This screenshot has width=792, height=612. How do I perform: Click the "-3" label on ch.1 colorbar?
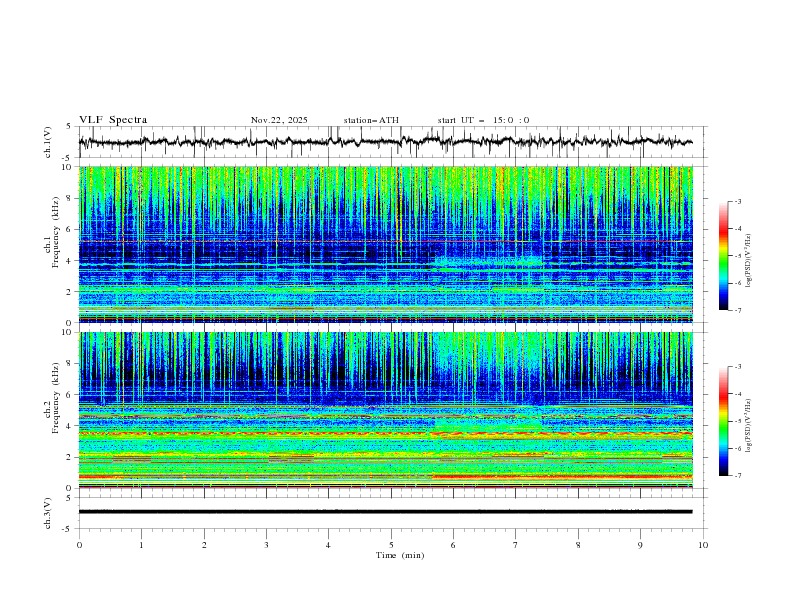pyautogui.click(x=738, y=201)
